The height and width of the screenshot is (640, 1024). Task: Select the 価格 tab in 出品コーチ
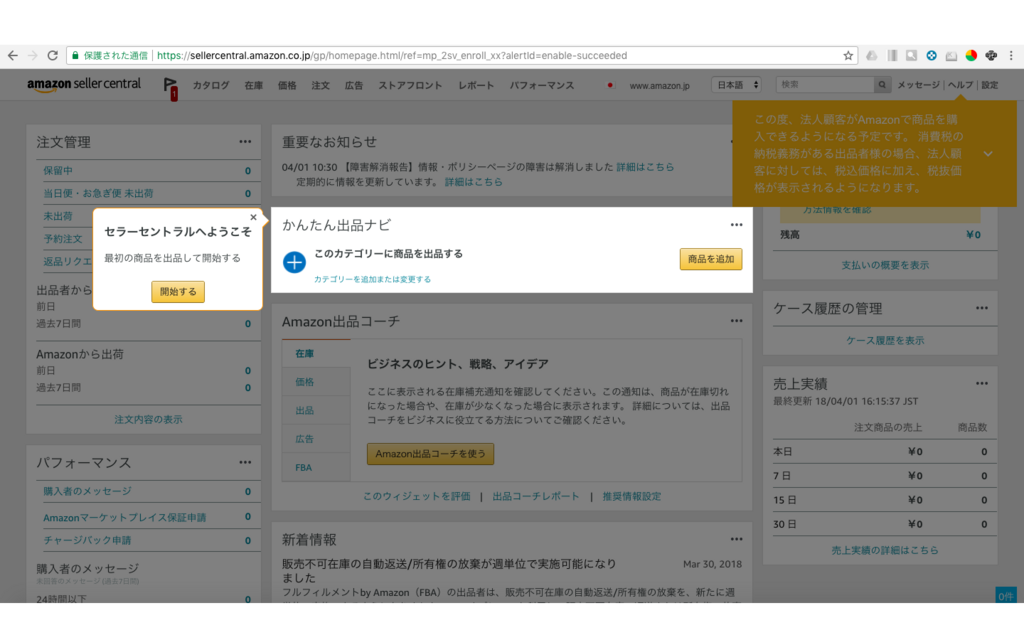click(316, 382)
